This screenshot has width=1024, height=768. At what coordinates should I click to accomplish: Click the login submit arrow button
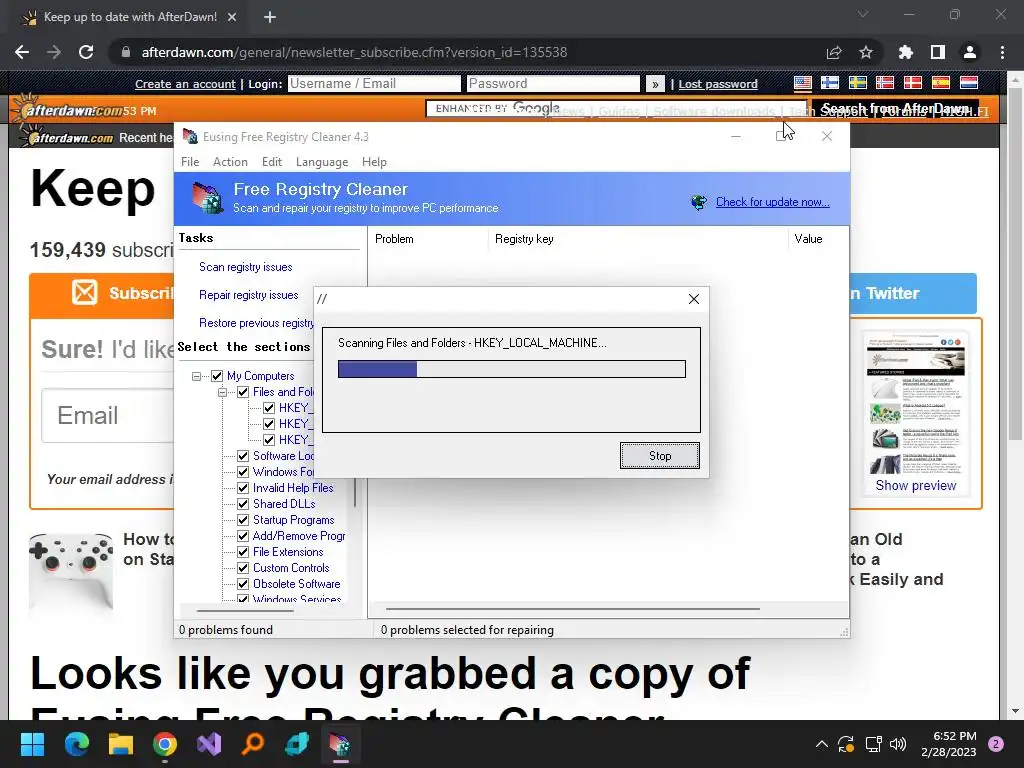point(655,84)
